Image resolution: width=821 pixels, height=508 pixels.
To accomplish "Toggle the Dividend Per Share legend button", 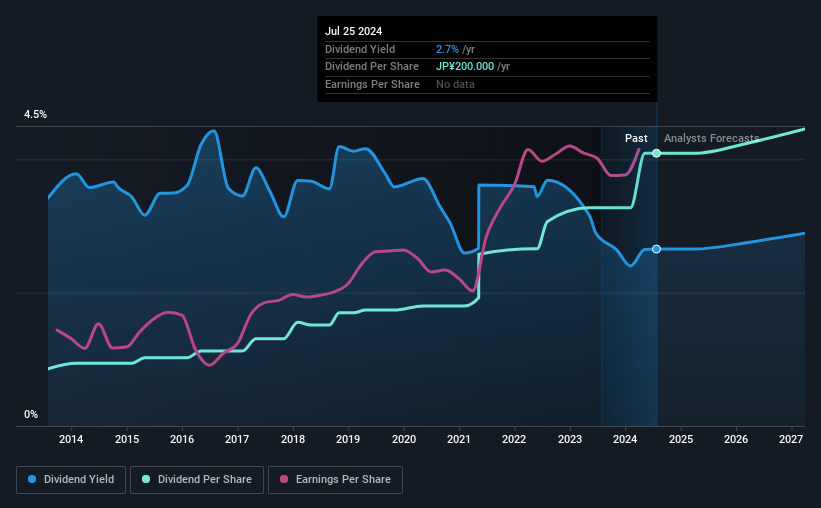I will pos(197,480).
